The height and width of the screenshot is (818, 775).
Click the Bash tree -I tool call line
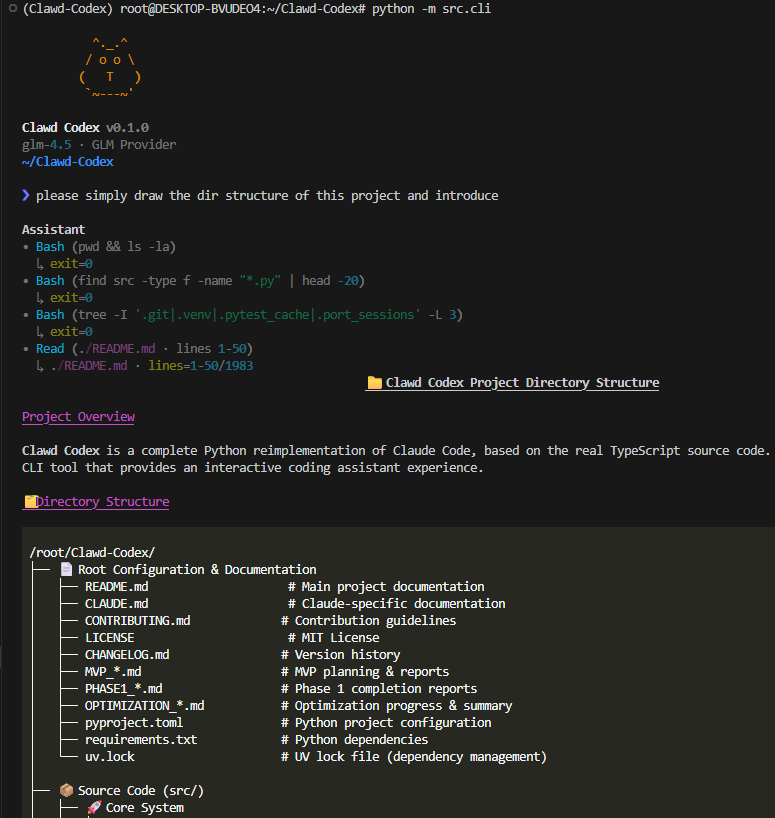249,315
